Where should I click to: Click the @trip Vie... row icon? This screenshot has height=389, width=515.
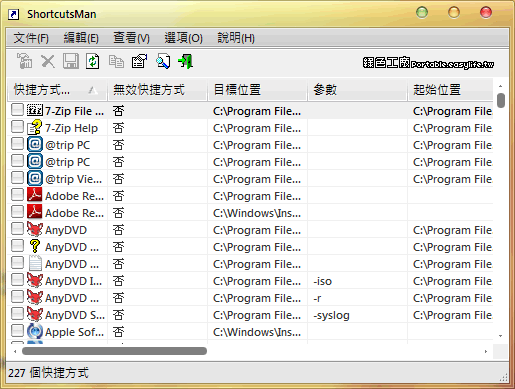(x=35, y=178)
